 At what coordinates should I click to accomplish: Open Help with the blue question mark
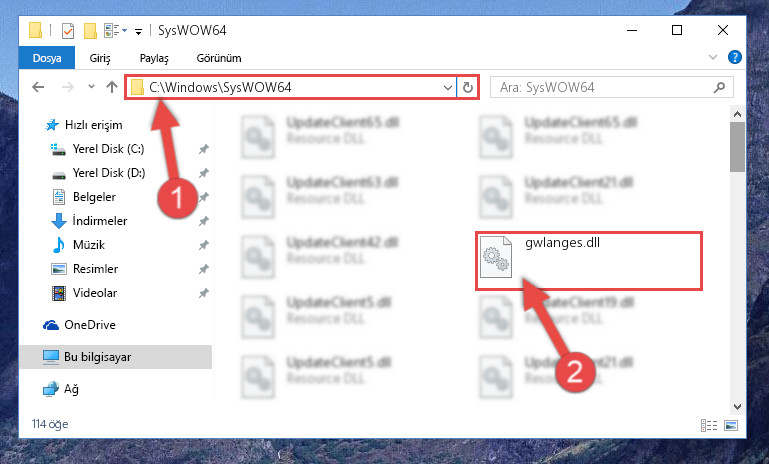[734, 57]
